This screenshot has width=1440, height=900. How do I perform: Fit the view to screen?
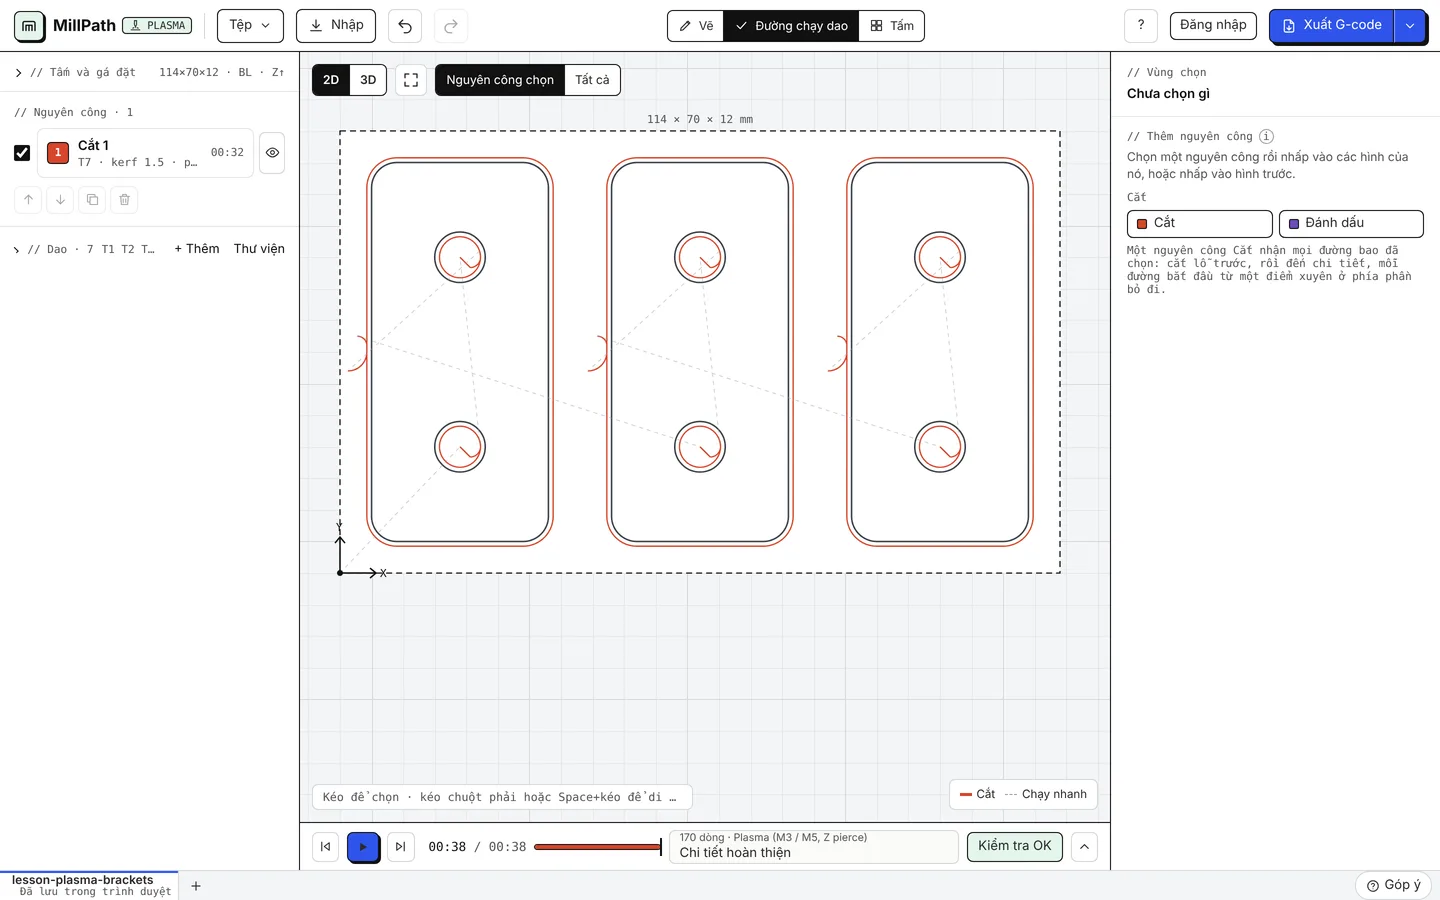411,80
